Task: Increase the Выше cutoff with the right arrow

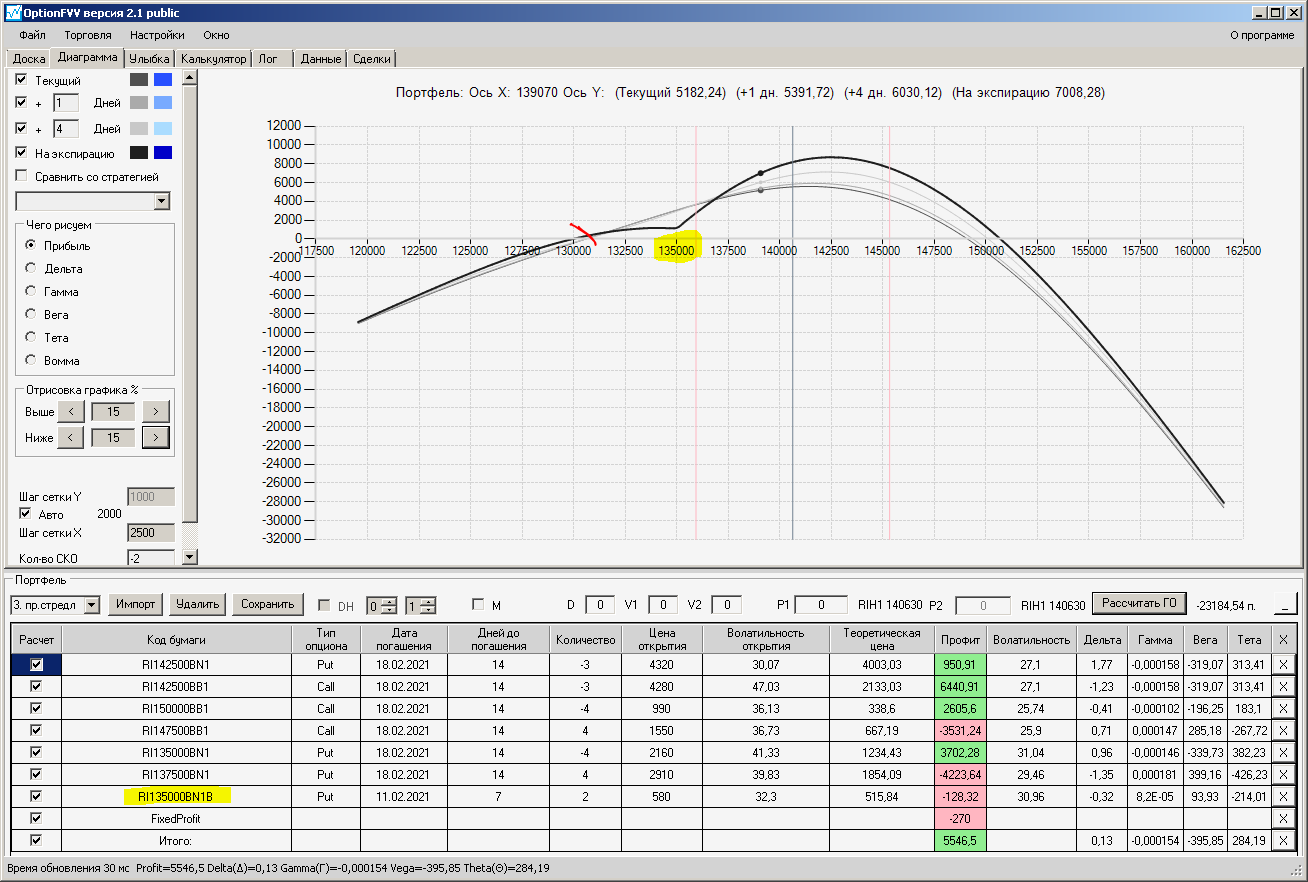Action: 155,411
